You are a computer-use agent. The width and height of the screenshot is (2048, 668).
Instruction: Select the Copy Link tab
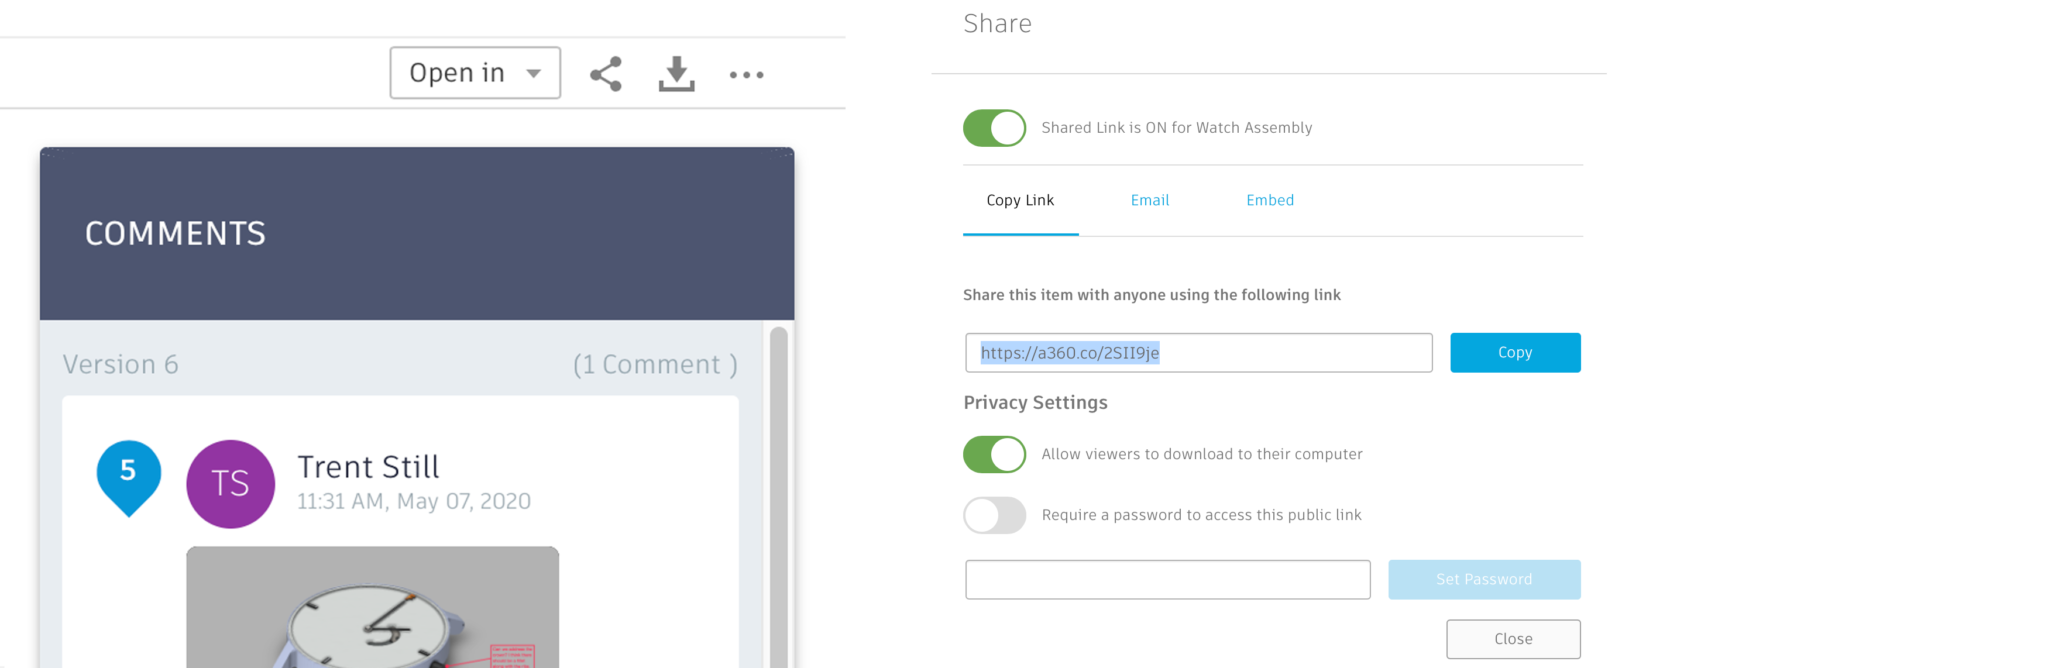click(x=1020, y=200)
